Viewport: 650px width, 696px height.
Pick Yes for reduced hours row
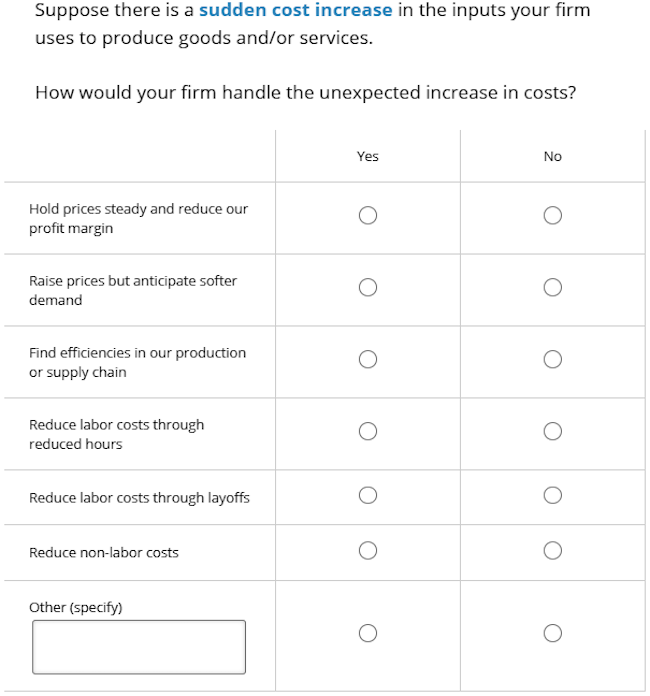[x=368, y=431]
